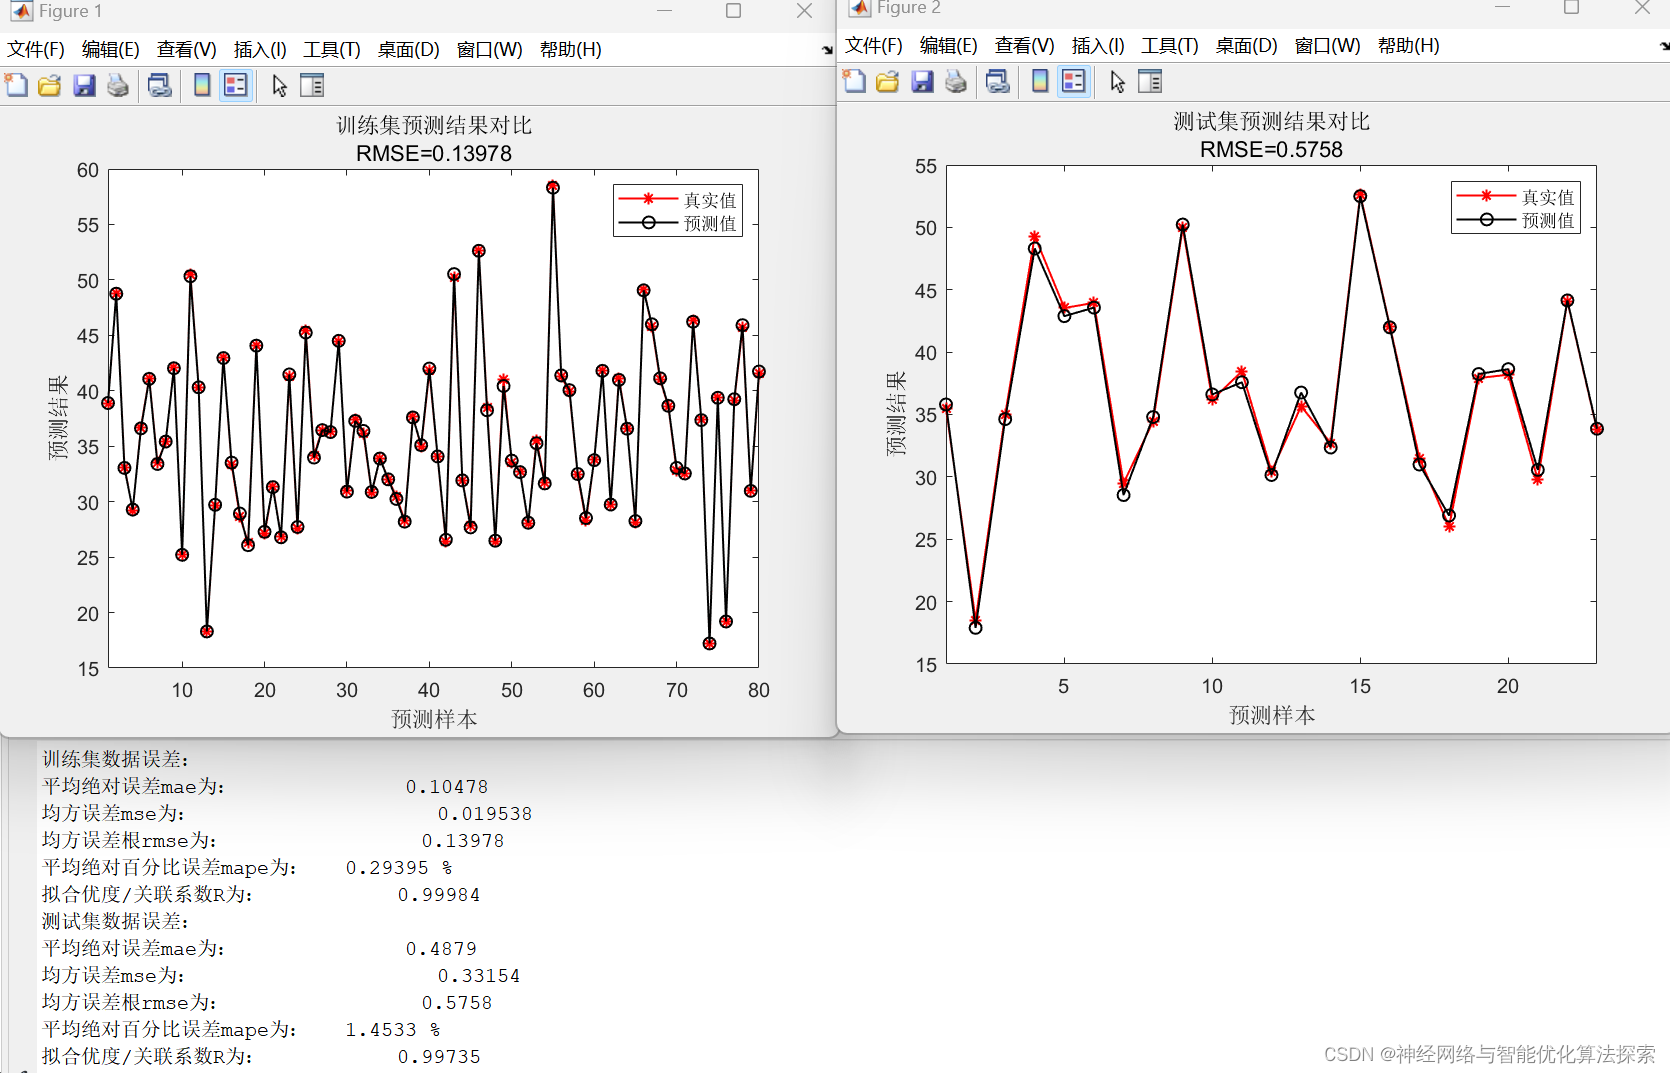Open 工具(T) menu in Figure 2

1170,46
